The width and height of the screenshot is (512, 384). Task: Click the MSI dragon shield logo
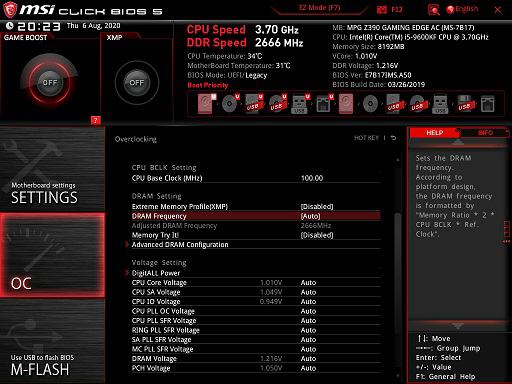pos(10,10)
